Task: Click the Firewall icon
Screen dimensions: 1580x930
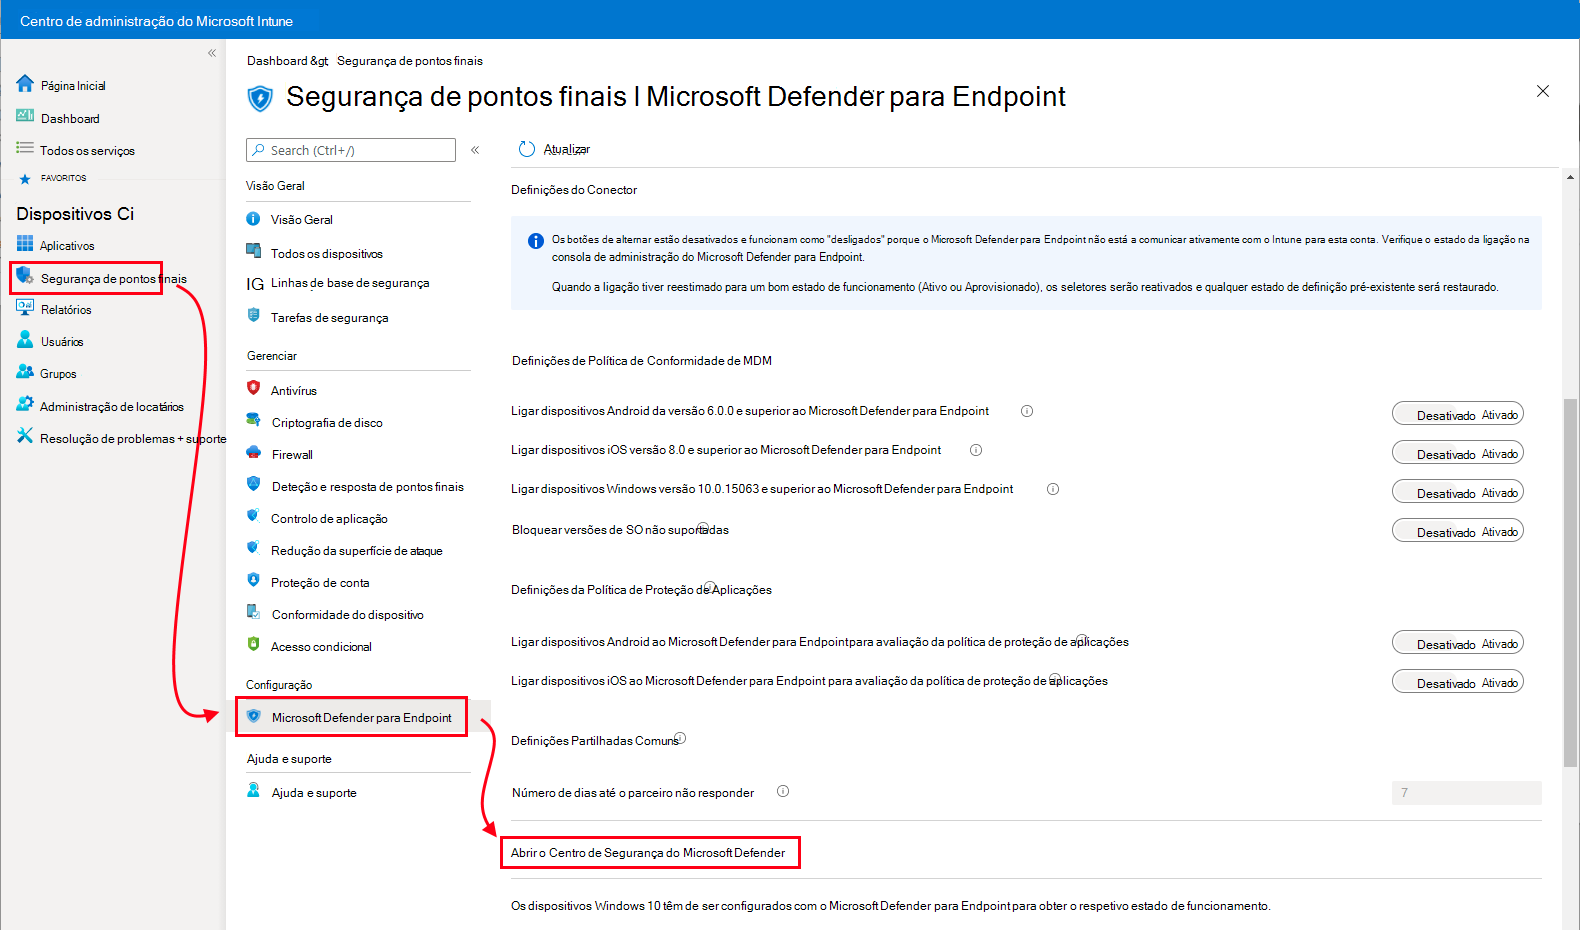Action: 253,452
